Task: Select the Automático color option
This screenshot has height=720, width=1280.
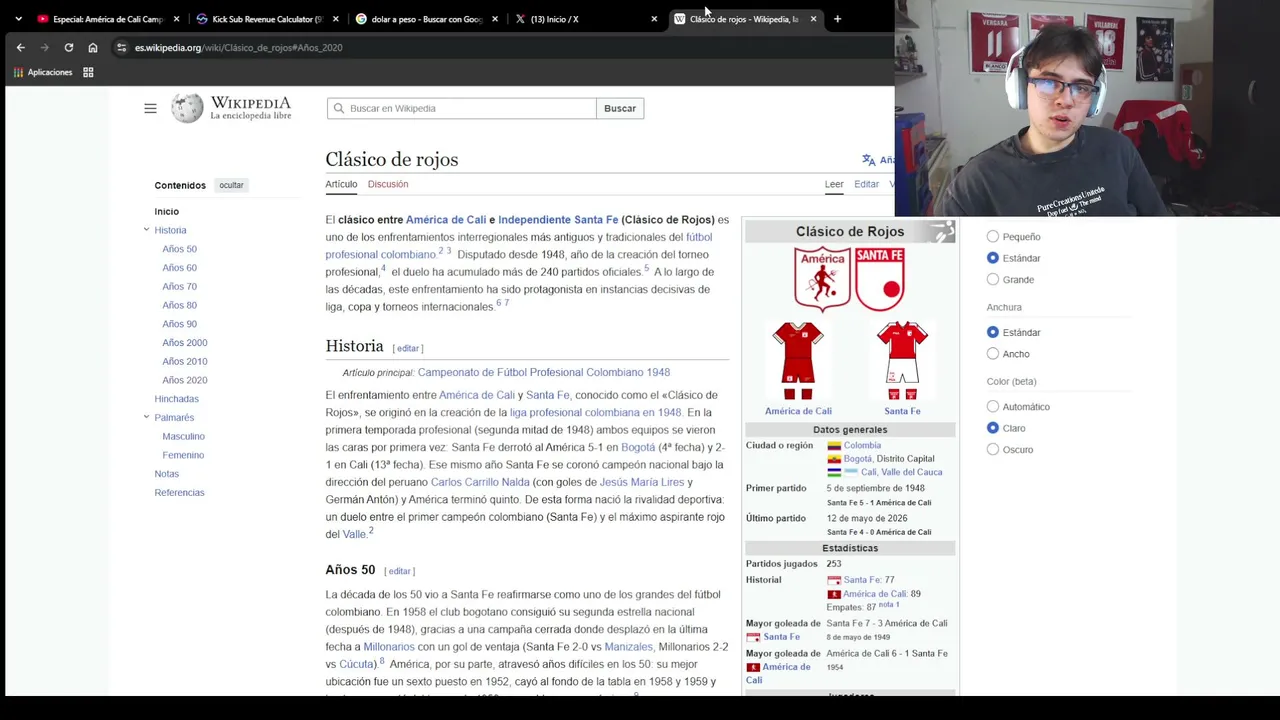Action: [x=993, y=407]
